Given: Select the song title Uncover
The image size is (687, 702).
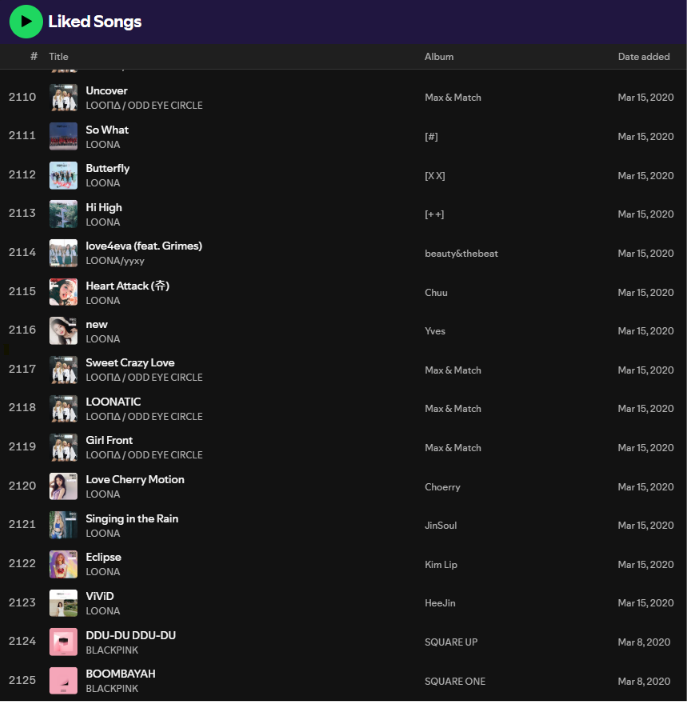Looking at the screenshot, I should tap(107, 91).
